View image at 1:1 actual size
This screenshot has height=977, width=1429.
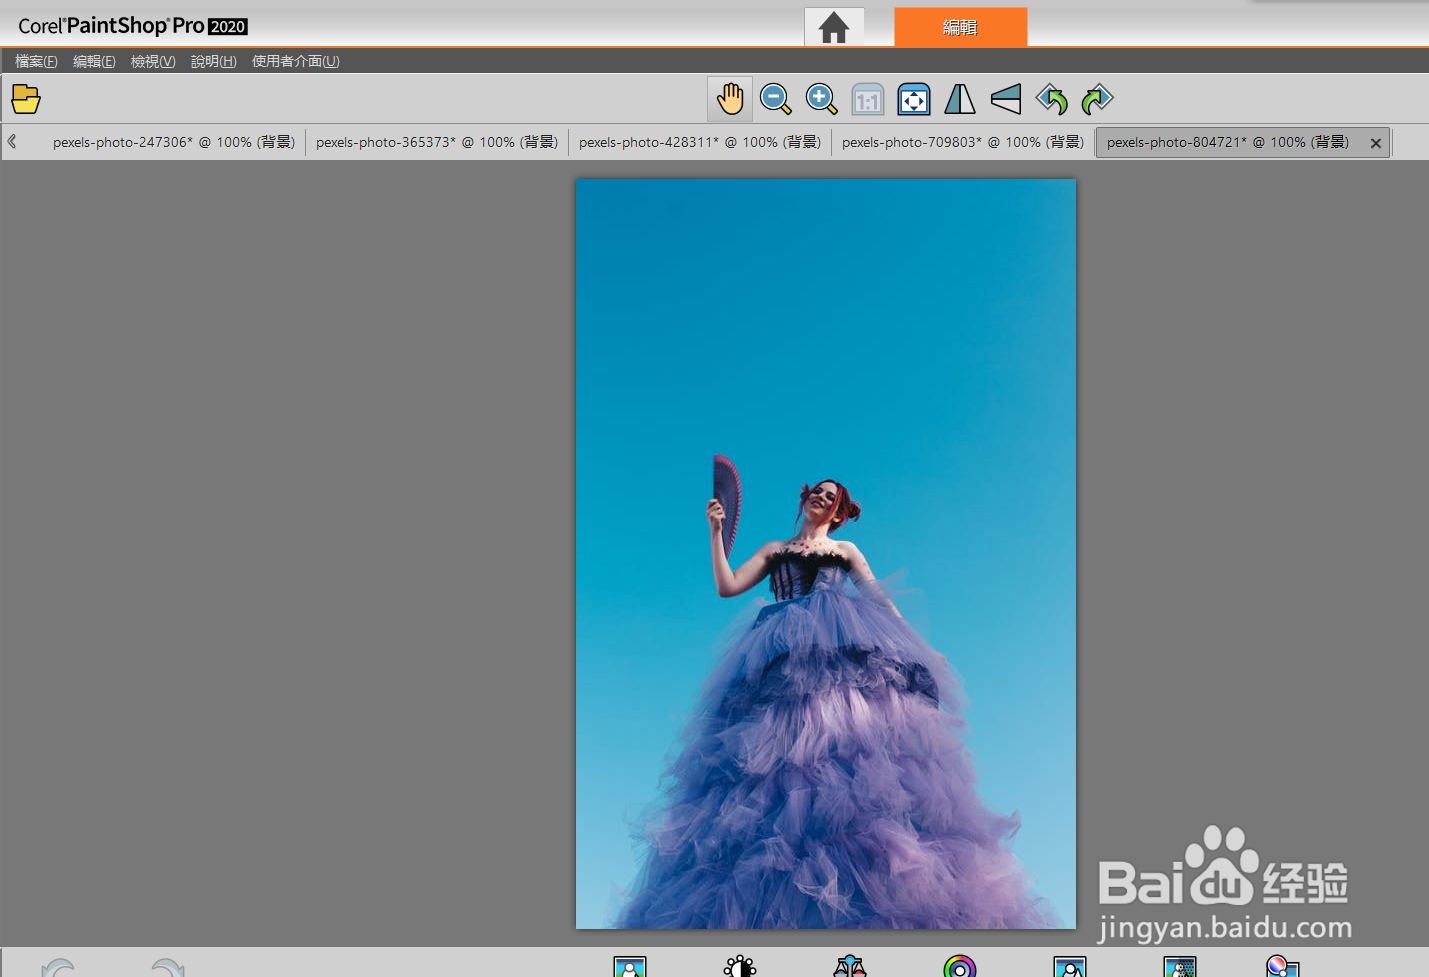pyautogui.click(x=868, y=99)
